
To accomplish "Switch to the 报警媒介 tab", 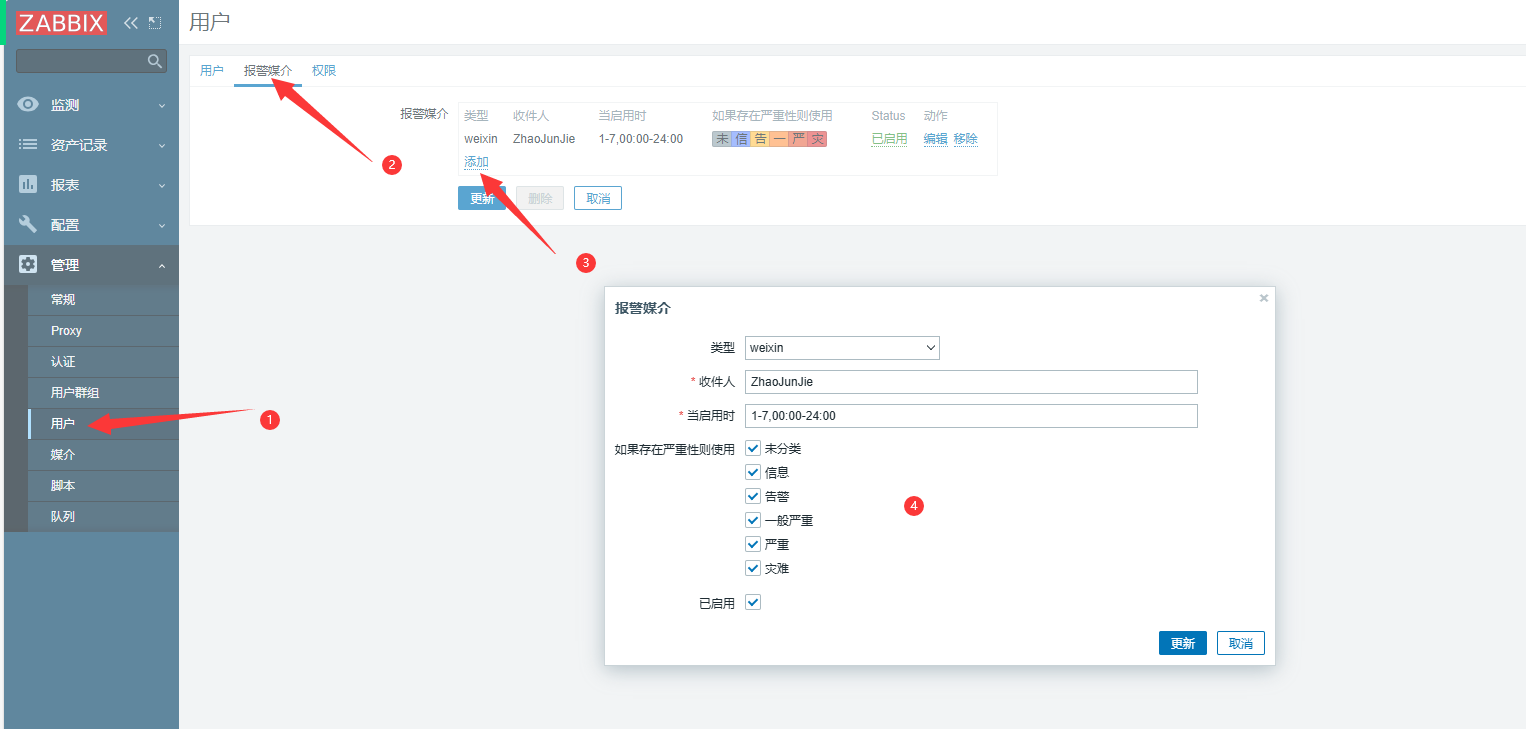I will coord(268,71).
